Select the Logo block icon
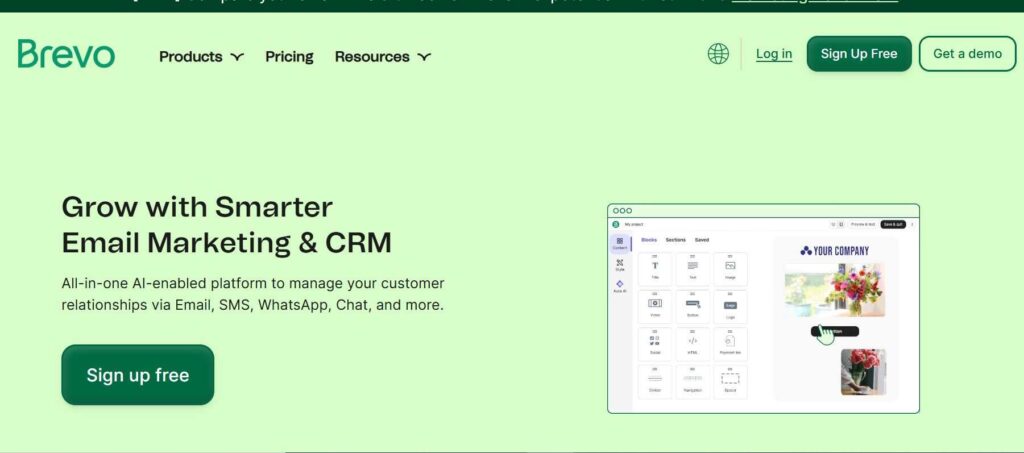This screenshot has width=1024, height=453. [730, 307]
